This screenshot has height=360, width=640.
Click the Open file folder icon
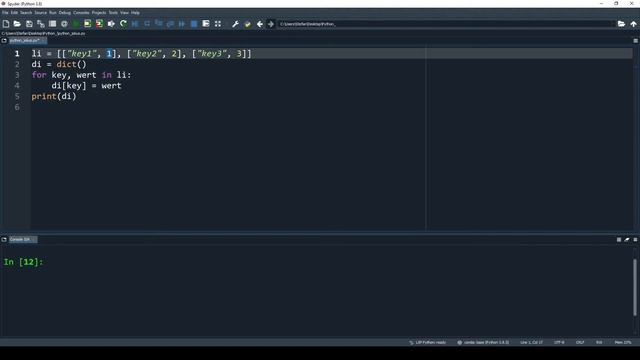point(17,24)
